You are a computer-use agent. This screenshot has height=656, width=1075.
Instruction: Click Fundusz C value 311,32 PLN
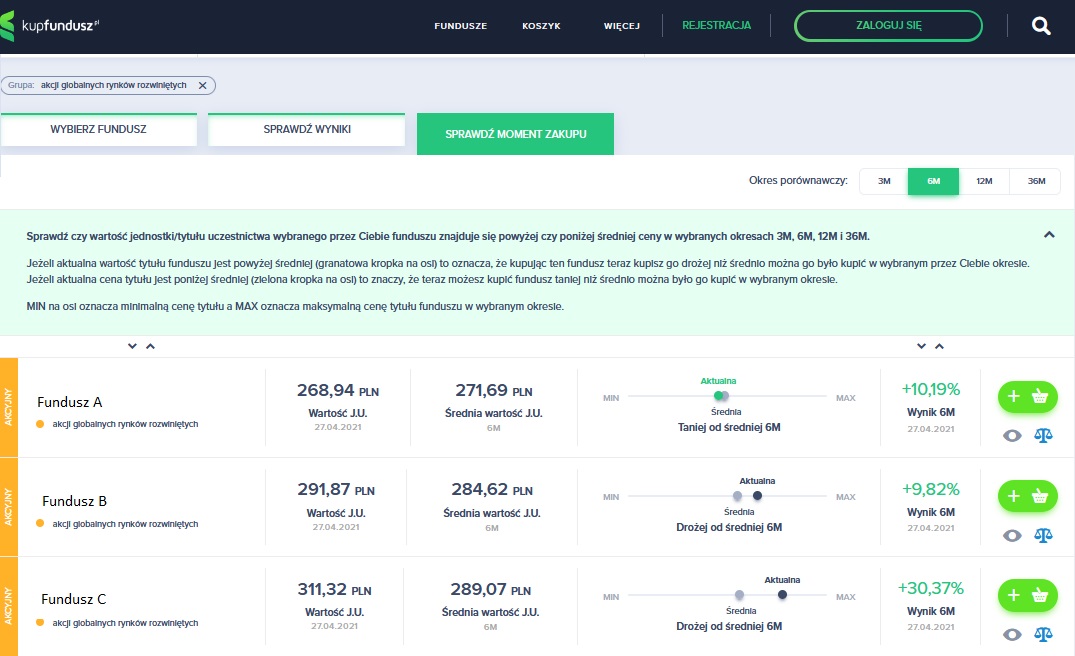(334, 590)
